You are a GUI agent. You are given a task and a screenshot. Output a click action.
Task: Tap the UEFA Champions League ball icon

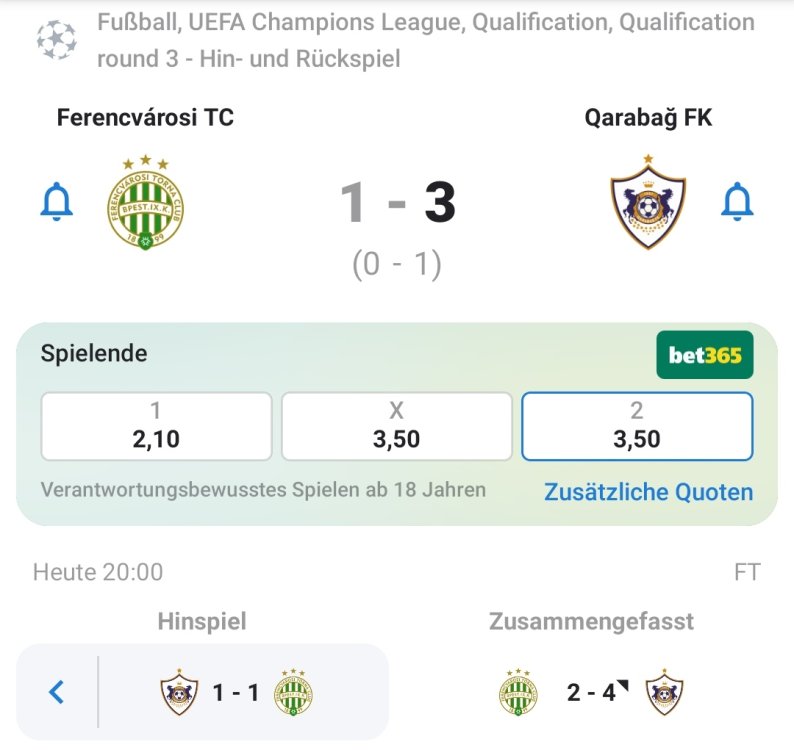pos(56,40)
